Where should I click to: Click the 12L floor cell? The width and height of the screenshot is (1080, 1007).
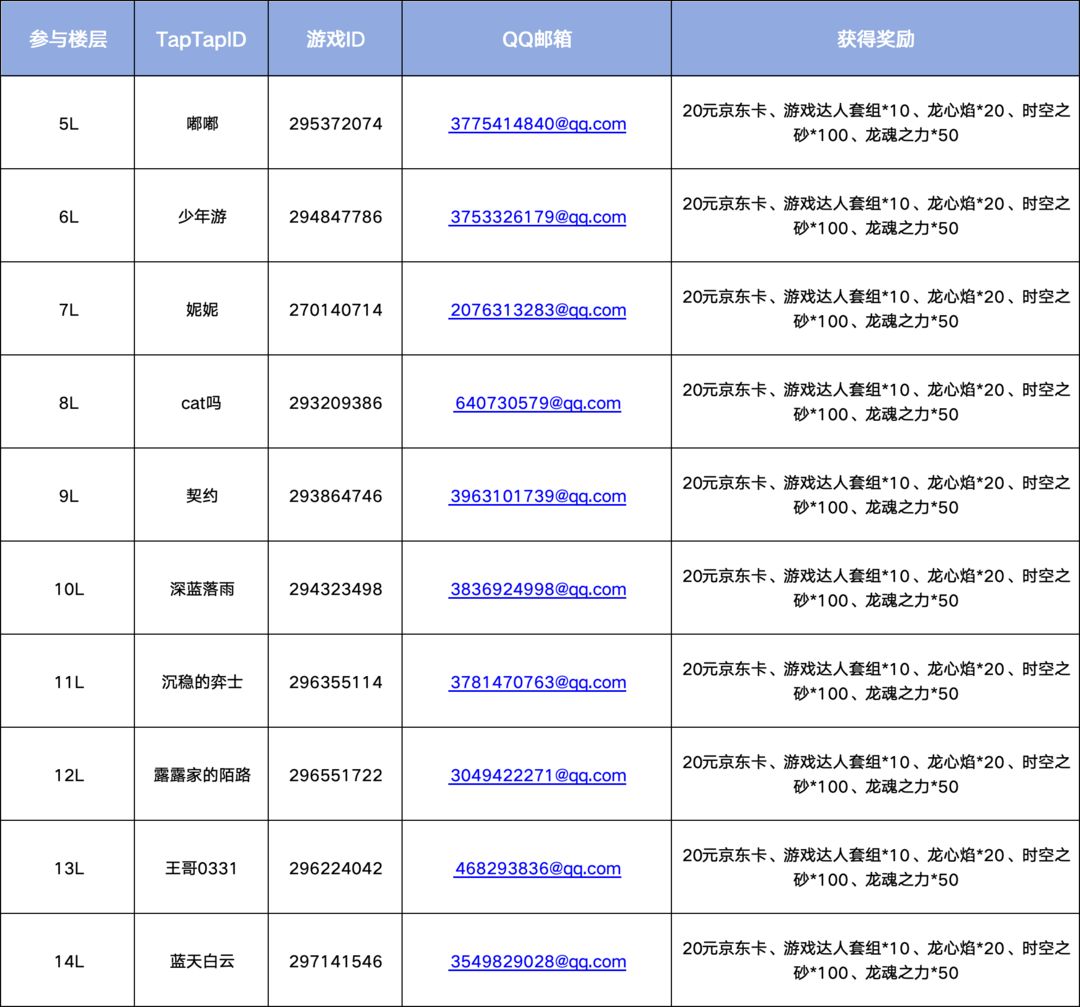coord(68,774)
